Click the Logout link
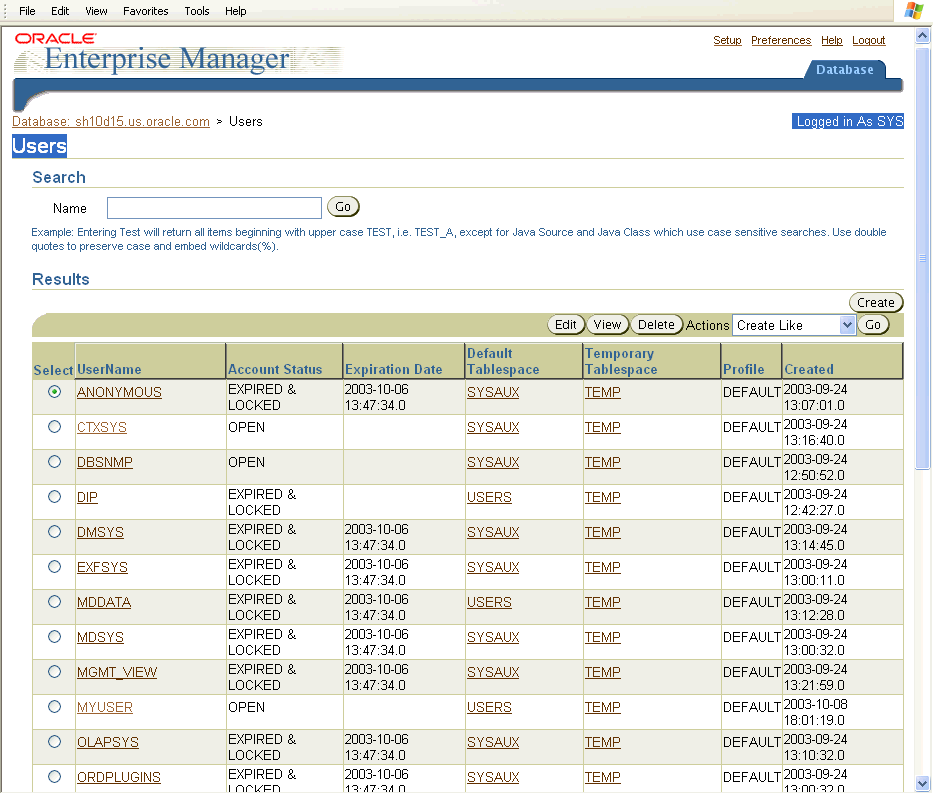The image size is (933, 794). tap(868, 41)
